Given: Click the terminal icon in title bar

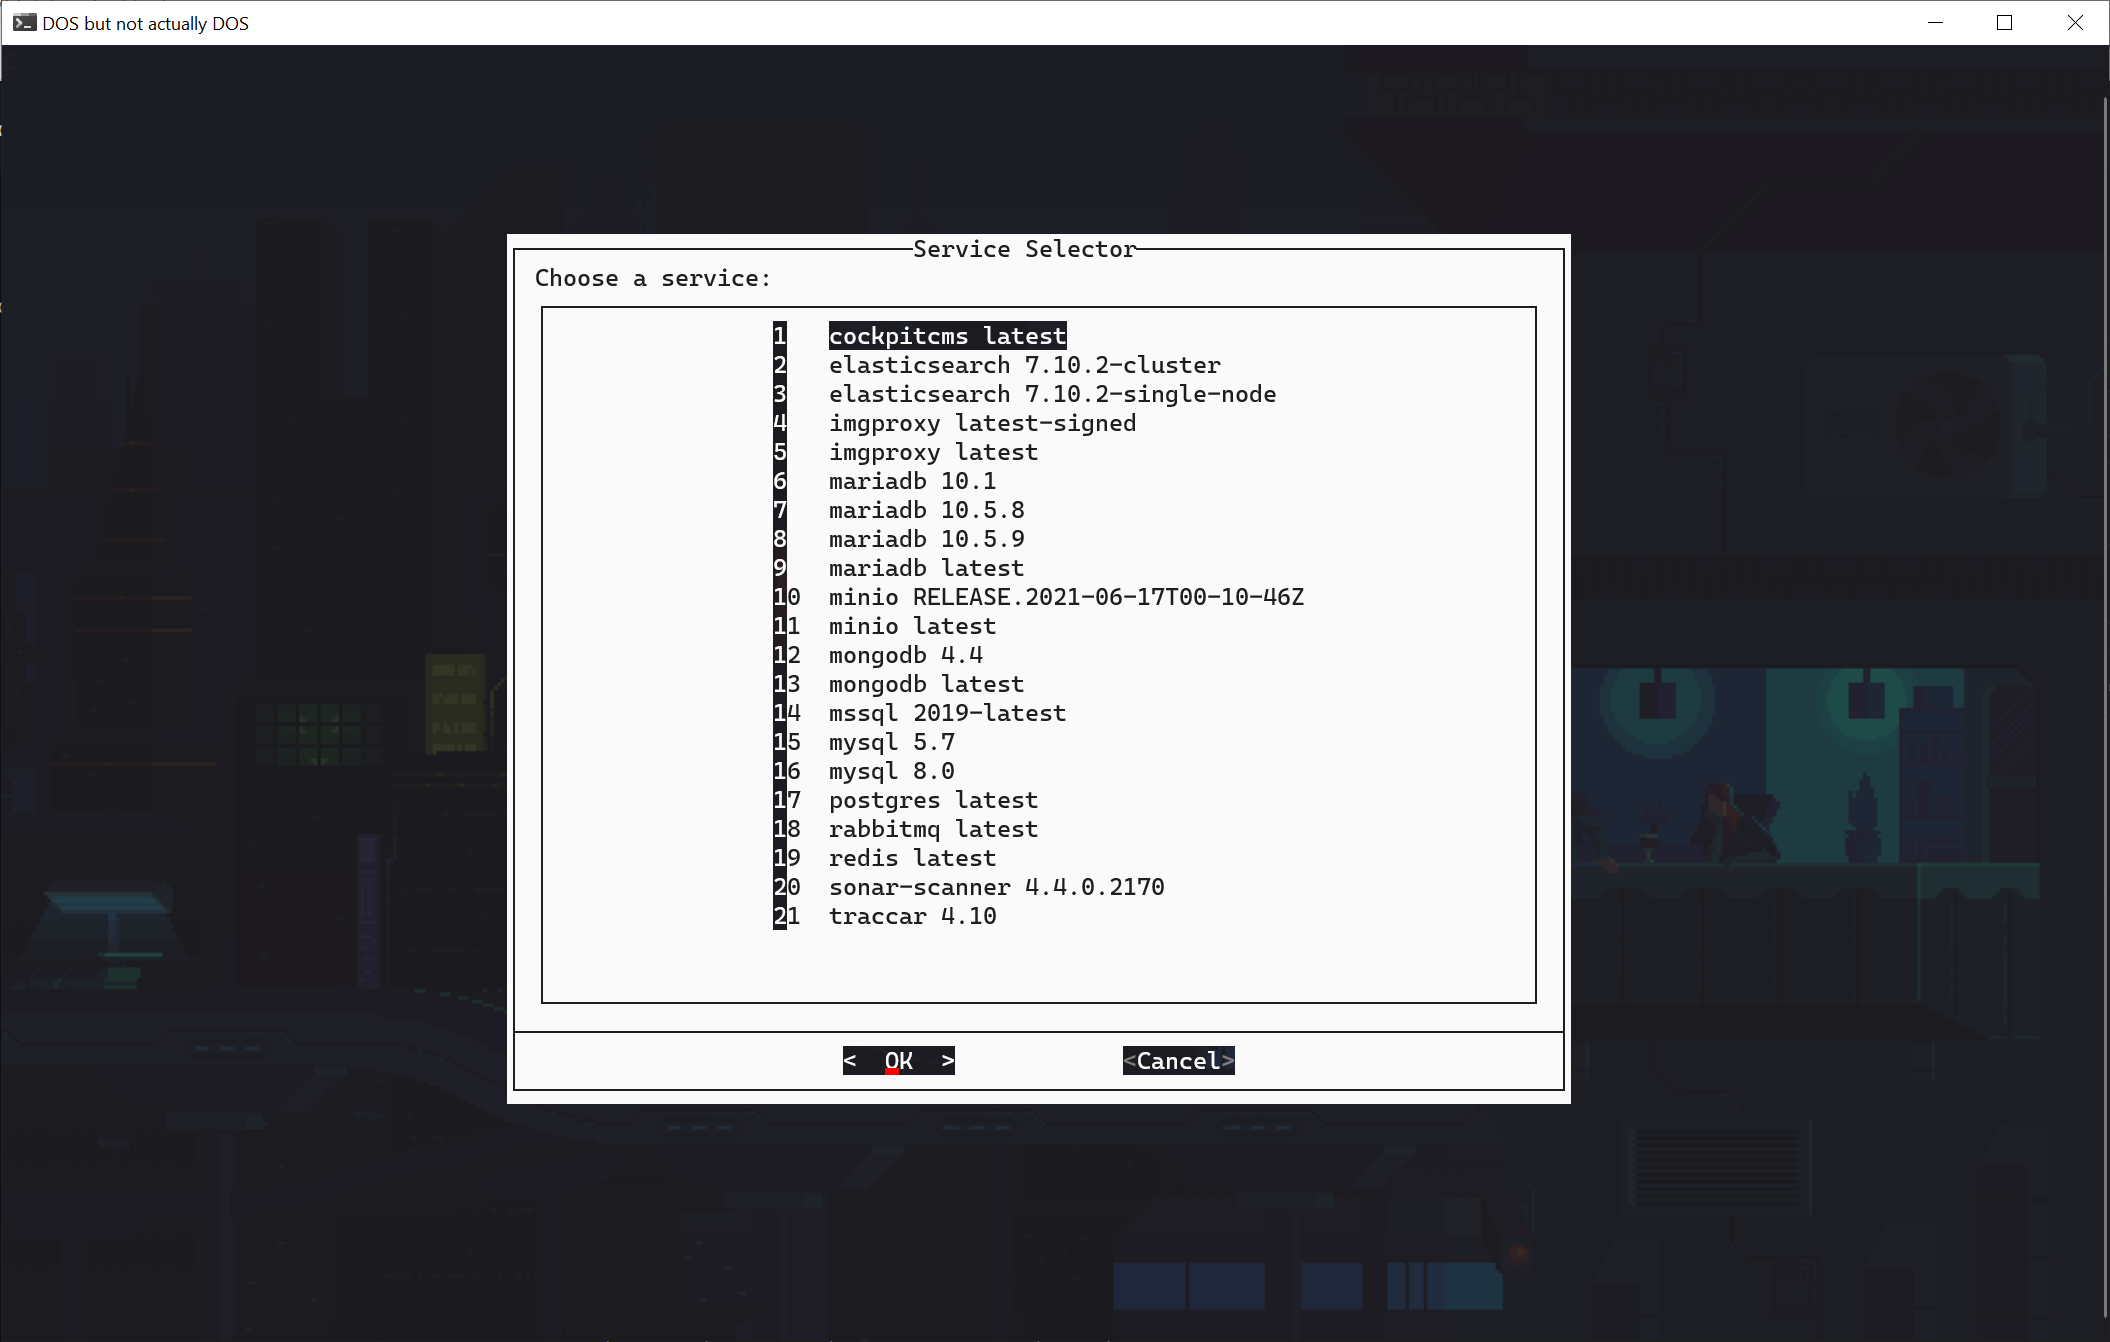Looking at the screenshot, I should [x=24, y=22].
